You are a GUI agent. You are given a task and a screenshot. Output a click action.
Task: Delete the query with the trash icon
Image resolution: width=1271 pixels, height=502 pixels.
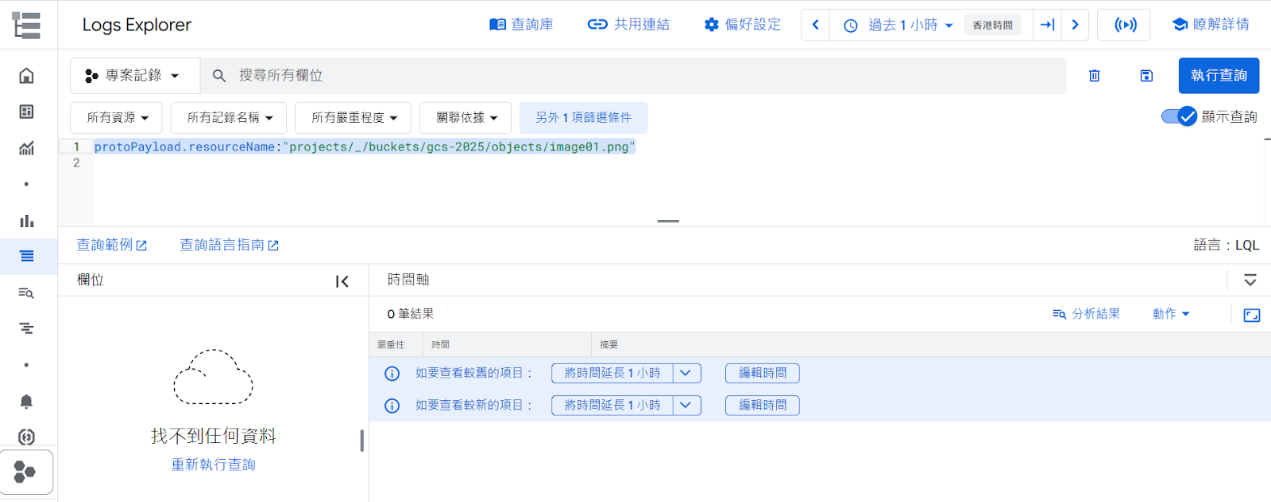1094,76
